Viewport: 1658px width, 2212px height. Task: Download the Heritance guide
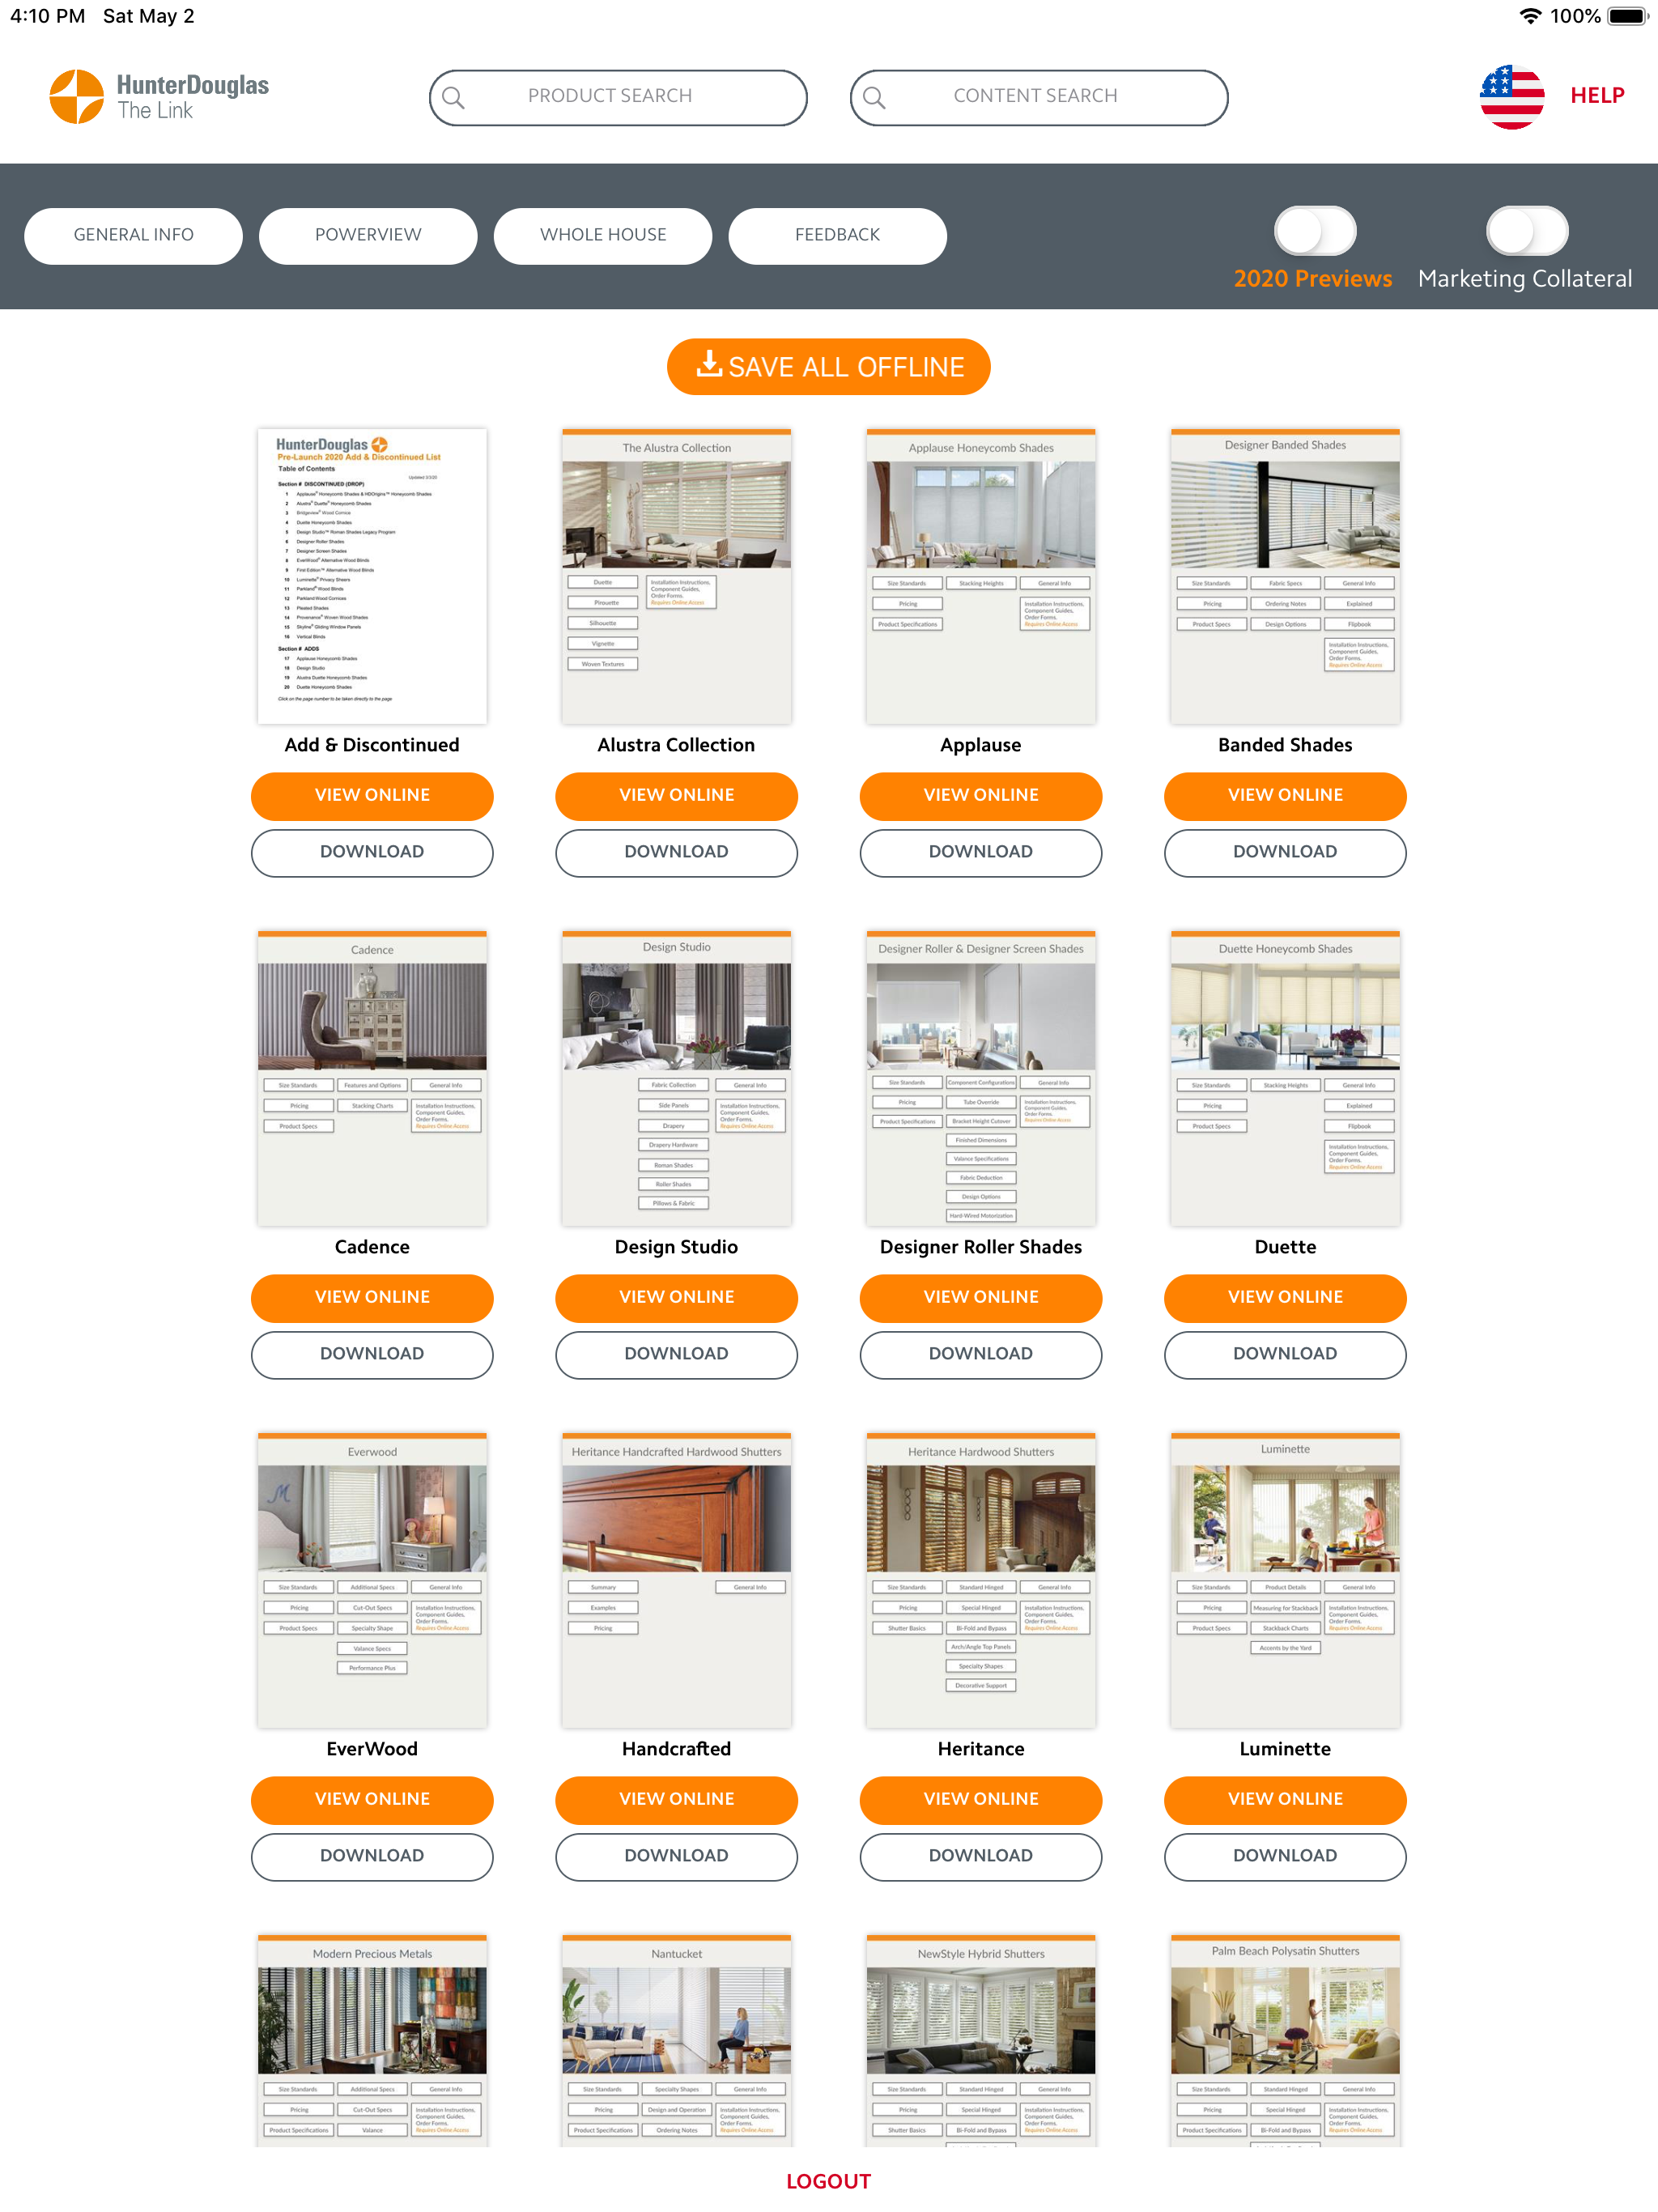(981, 1857)
